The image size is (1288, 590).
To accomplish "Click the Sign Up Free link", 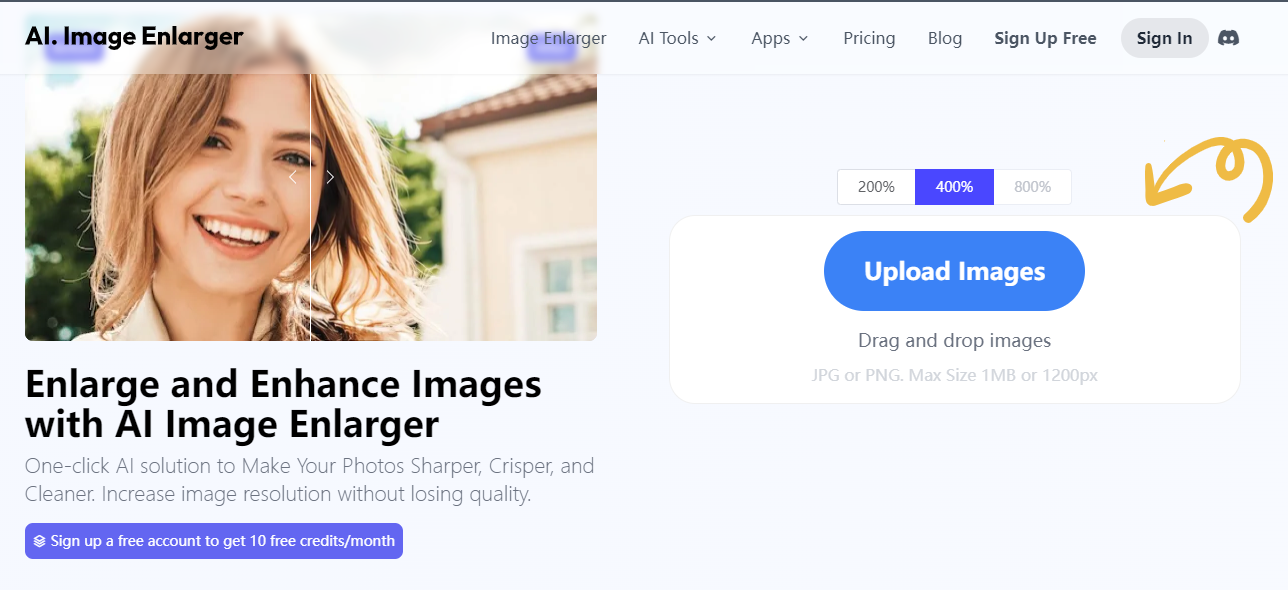I will pyautogui.click(x=1045, y=38).
